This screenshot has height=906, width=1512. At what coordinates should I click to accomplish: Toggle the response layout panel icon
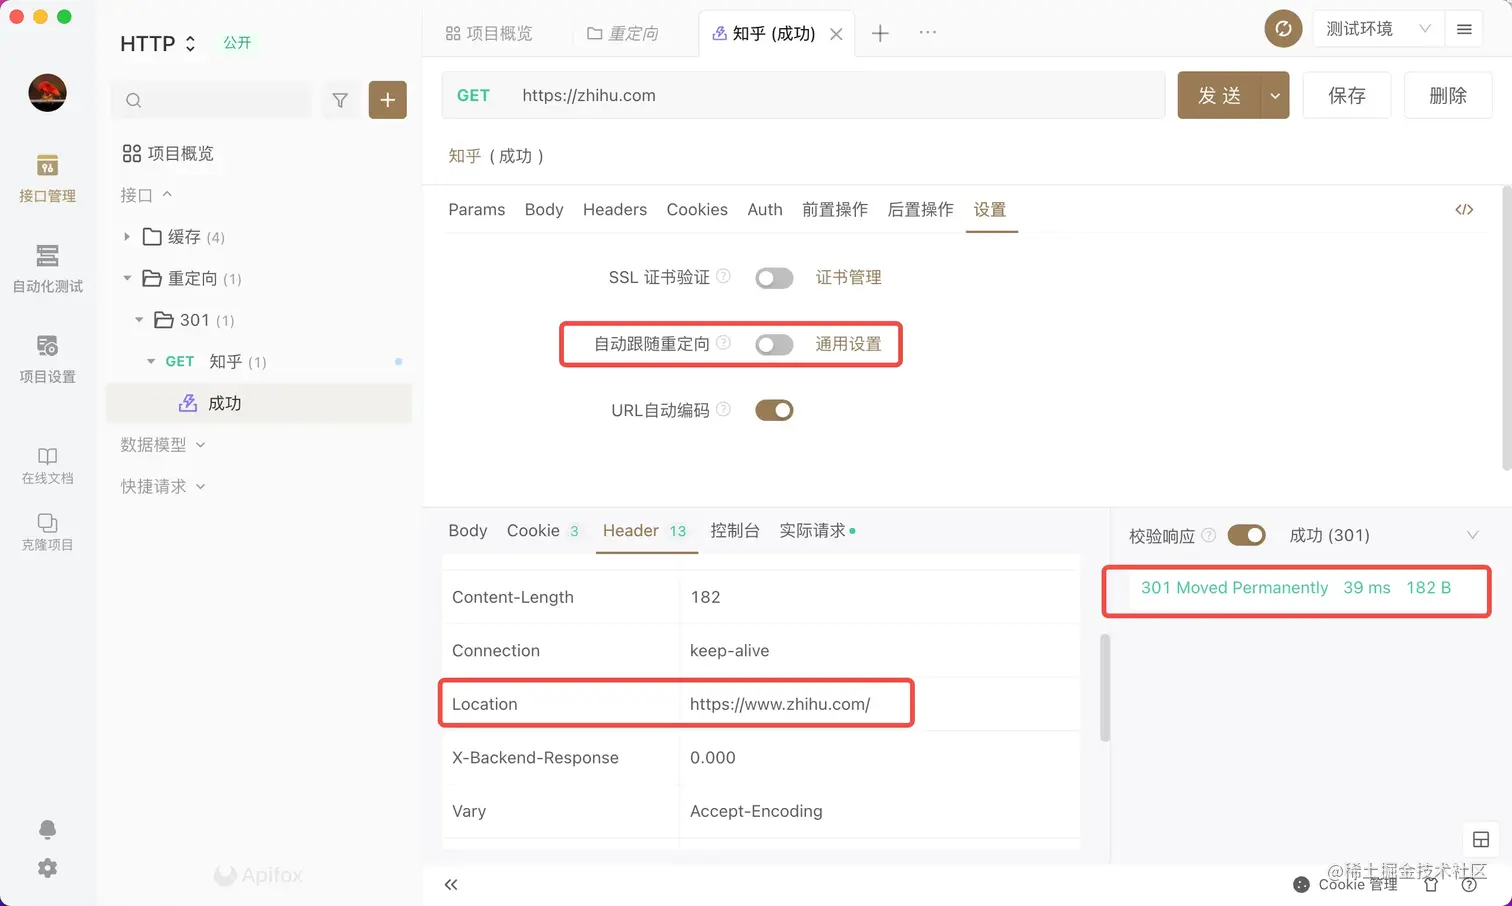pyautogui.click(x=1481, y=840)
